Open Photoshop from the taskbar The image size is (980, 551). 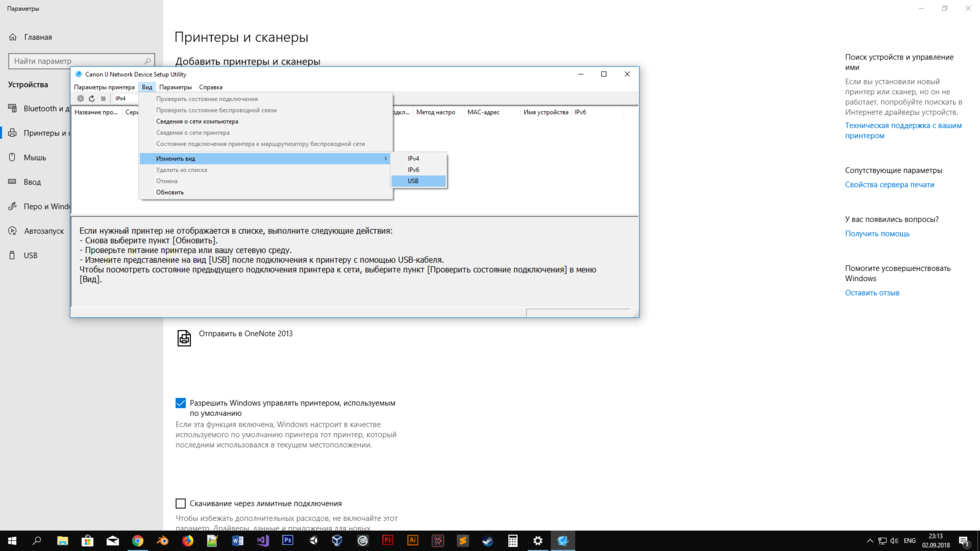pyautogui.click(x=287, y=541)
